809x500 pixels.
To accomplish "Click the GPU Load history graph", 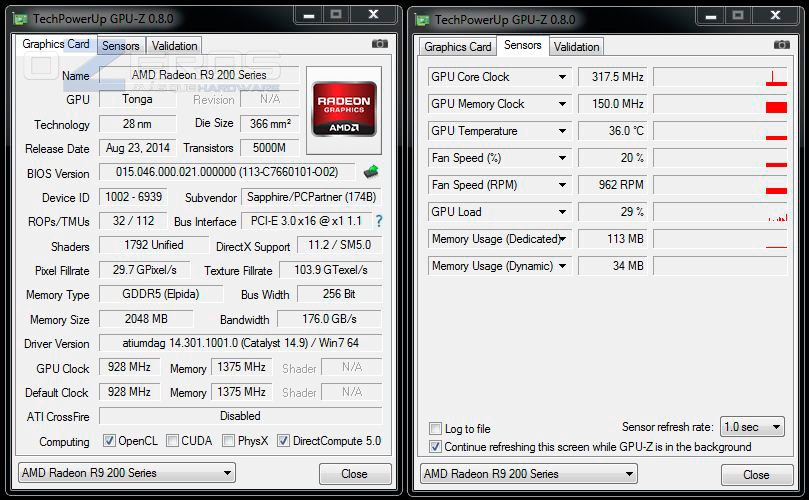I will [x=720, y=212].
